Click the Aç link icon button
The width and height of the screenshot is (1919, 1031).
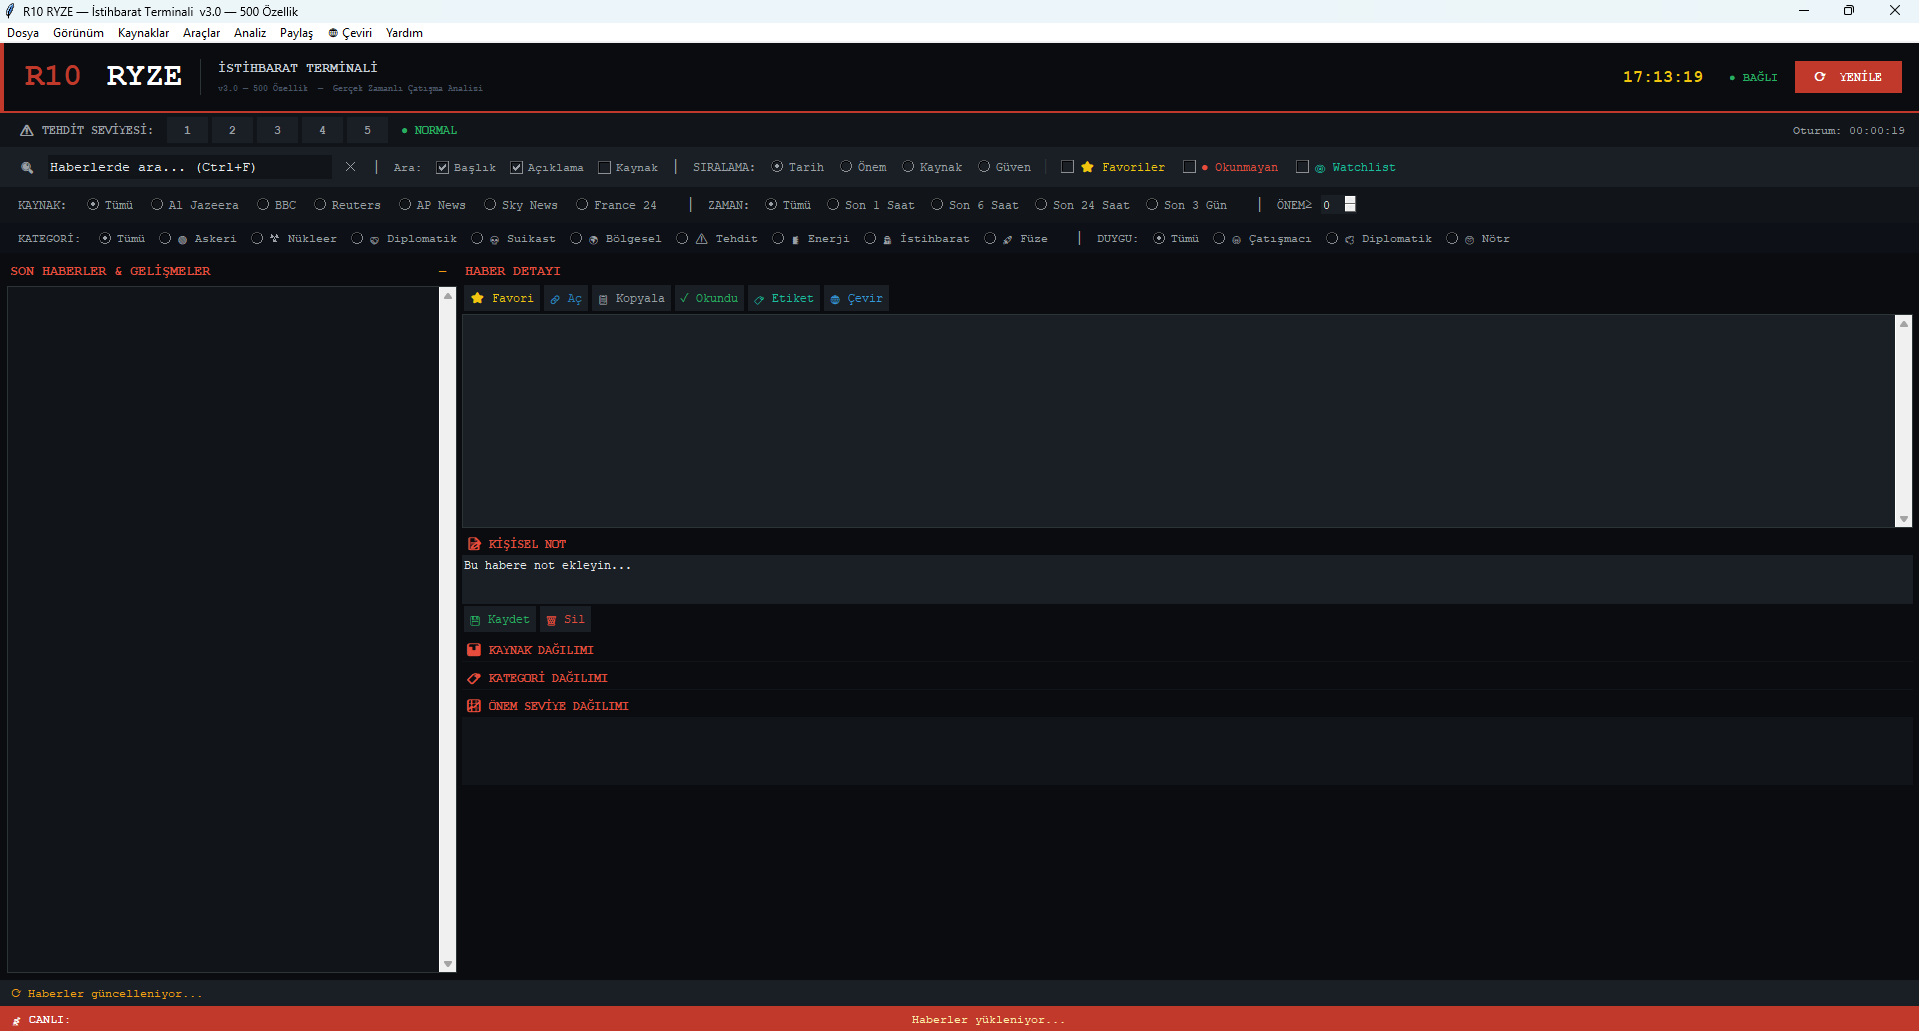click(566, 298)
